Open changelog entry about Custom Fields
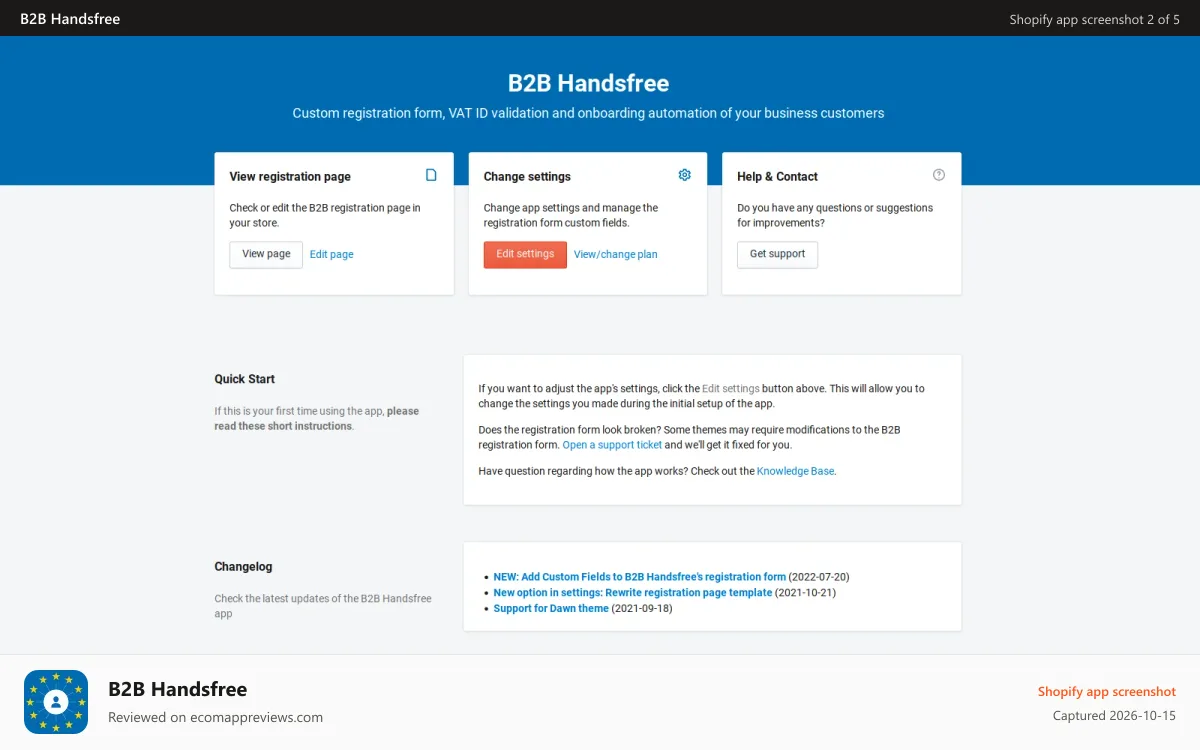The image size is (1200, 750). tap(640, 577)
